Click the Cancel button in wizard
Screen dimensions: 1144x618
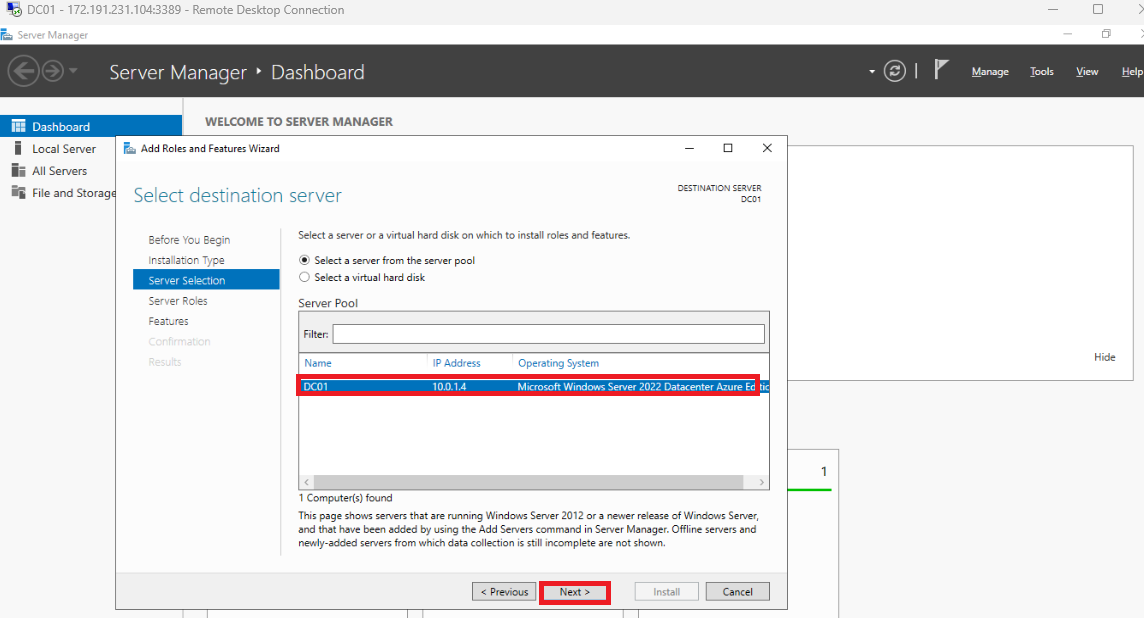pos(738,592)
